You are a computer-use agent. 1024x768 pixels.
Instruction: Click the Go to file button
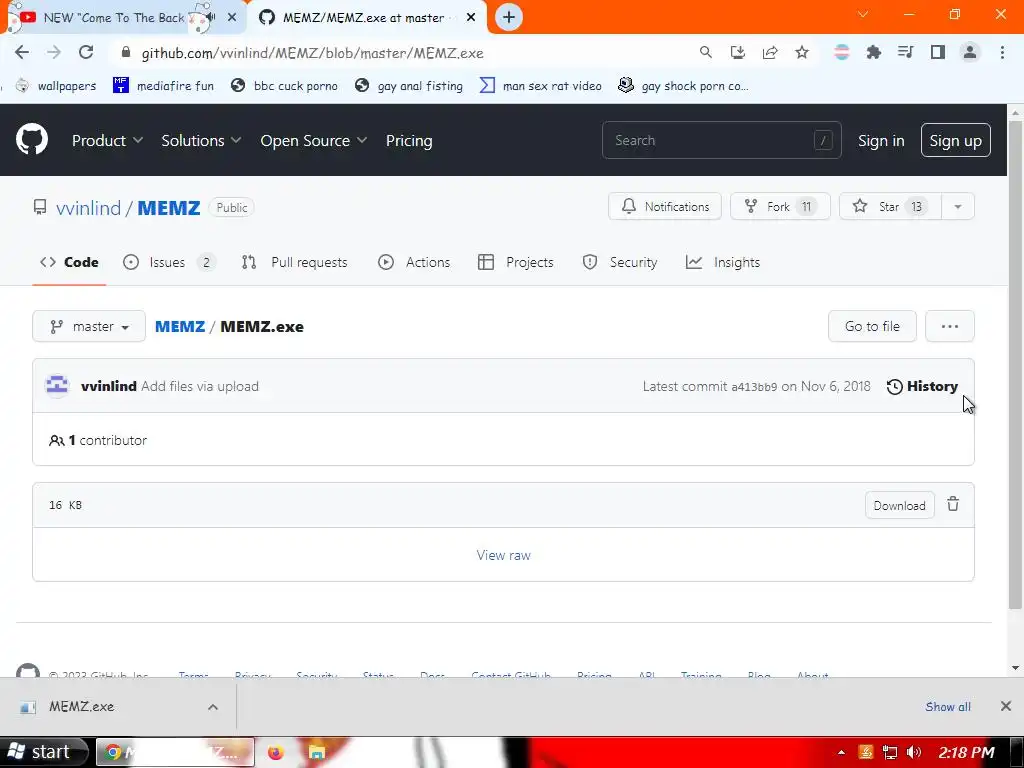click(x=872, y=326)
